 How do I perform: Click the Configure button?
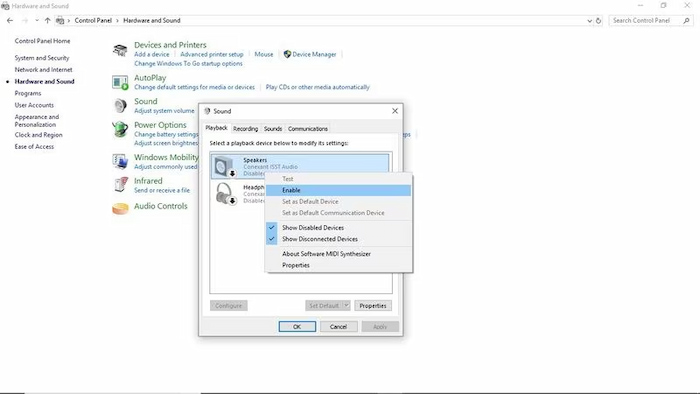click(x=229, y=306)
